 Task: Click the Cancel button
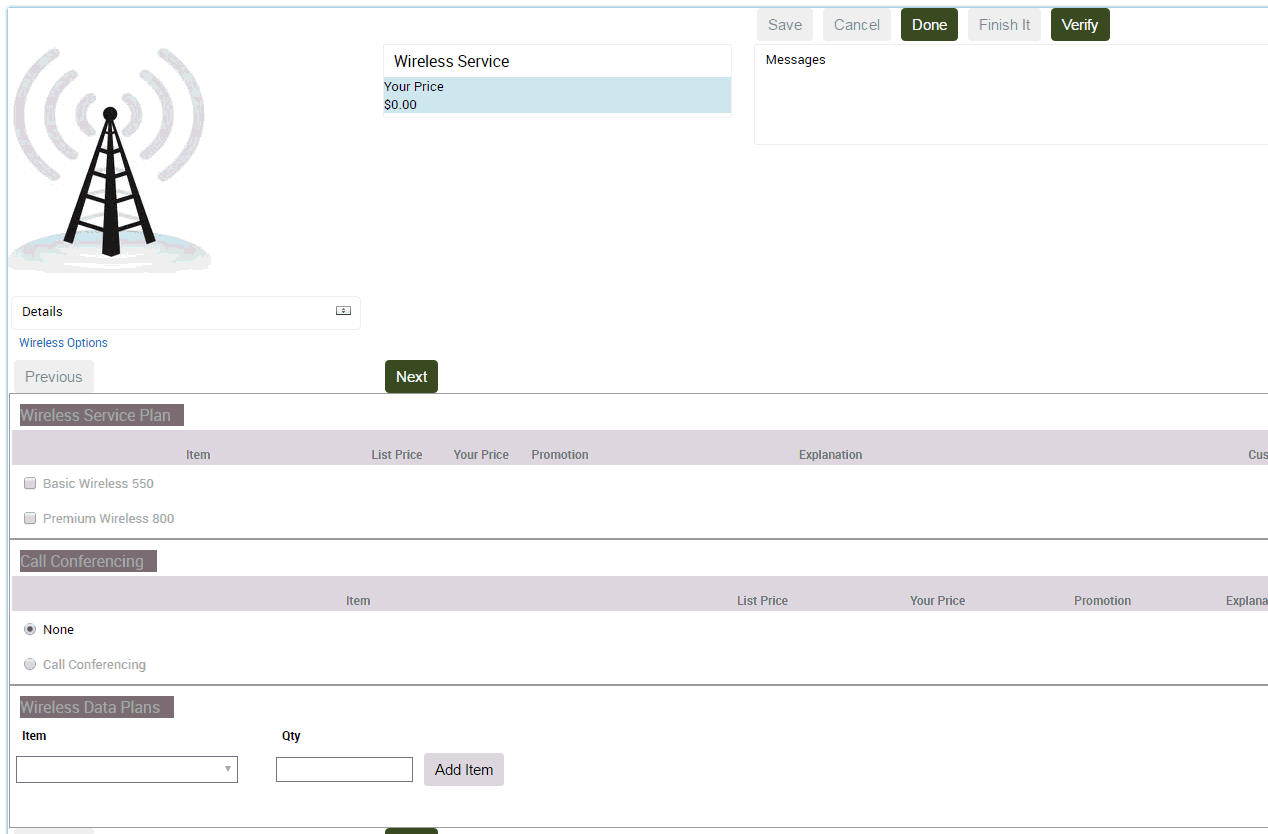tap(856, 24)
